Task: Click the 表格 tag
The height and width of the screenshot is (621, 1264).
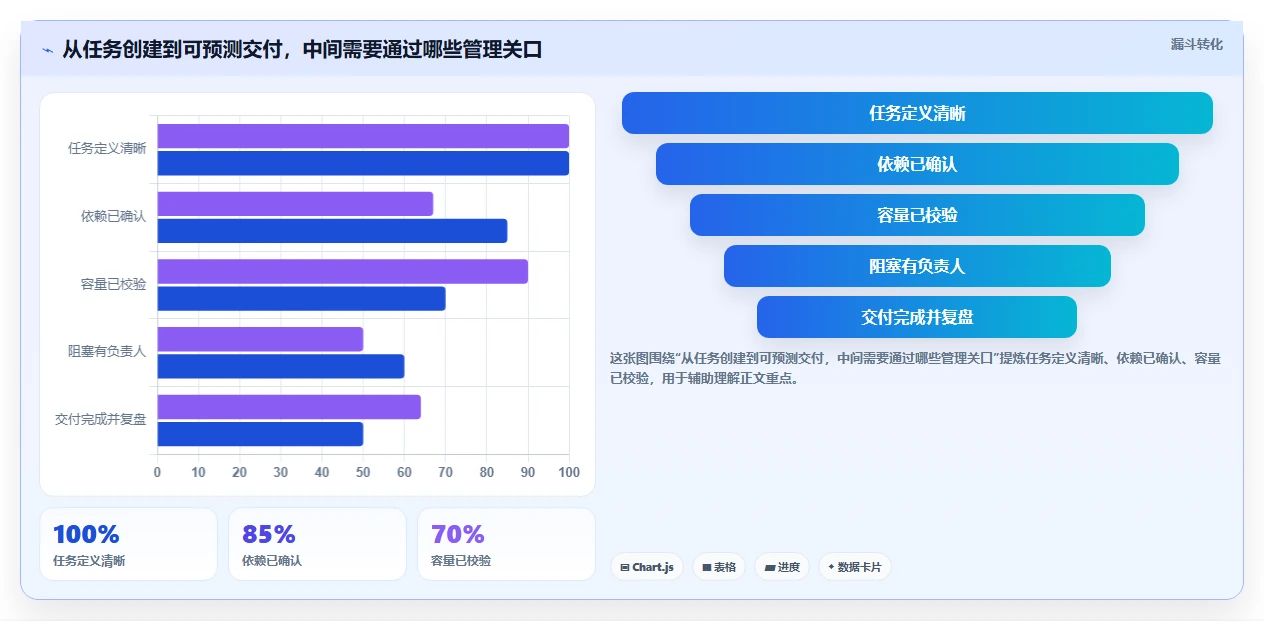Action: point(719,567)
